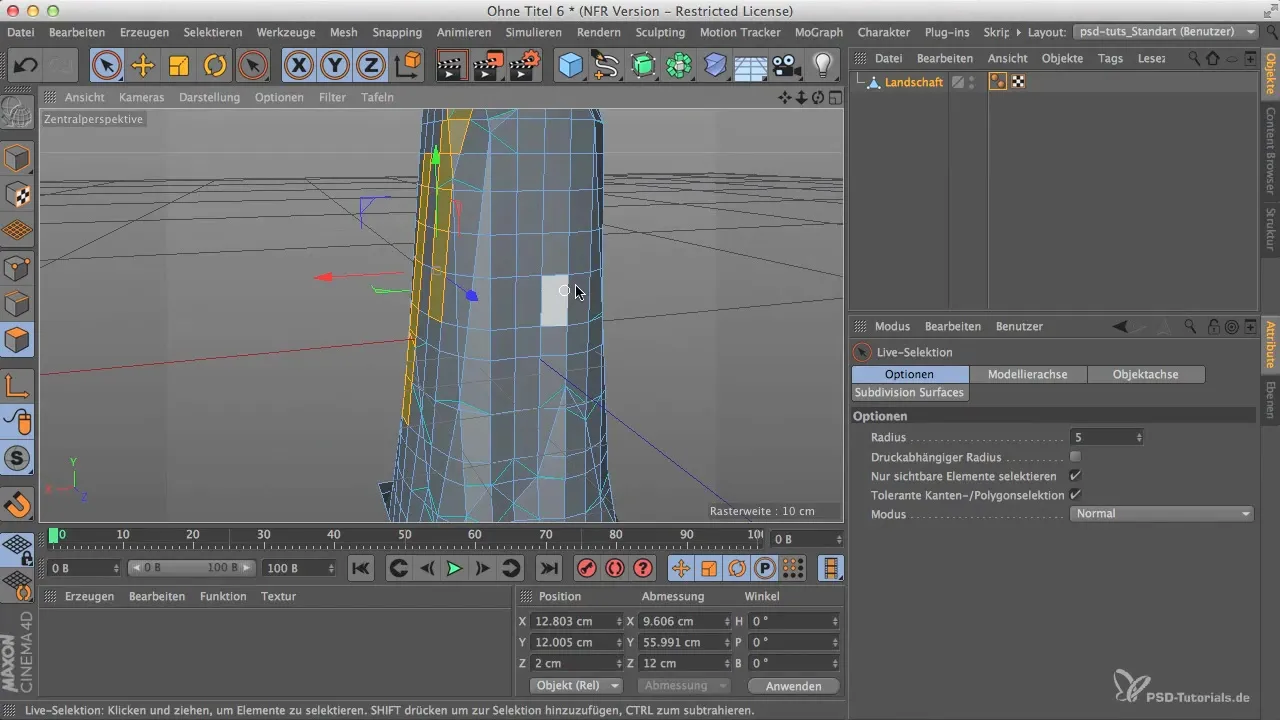Toggle Y axis lock

click(x=335, y=66)
